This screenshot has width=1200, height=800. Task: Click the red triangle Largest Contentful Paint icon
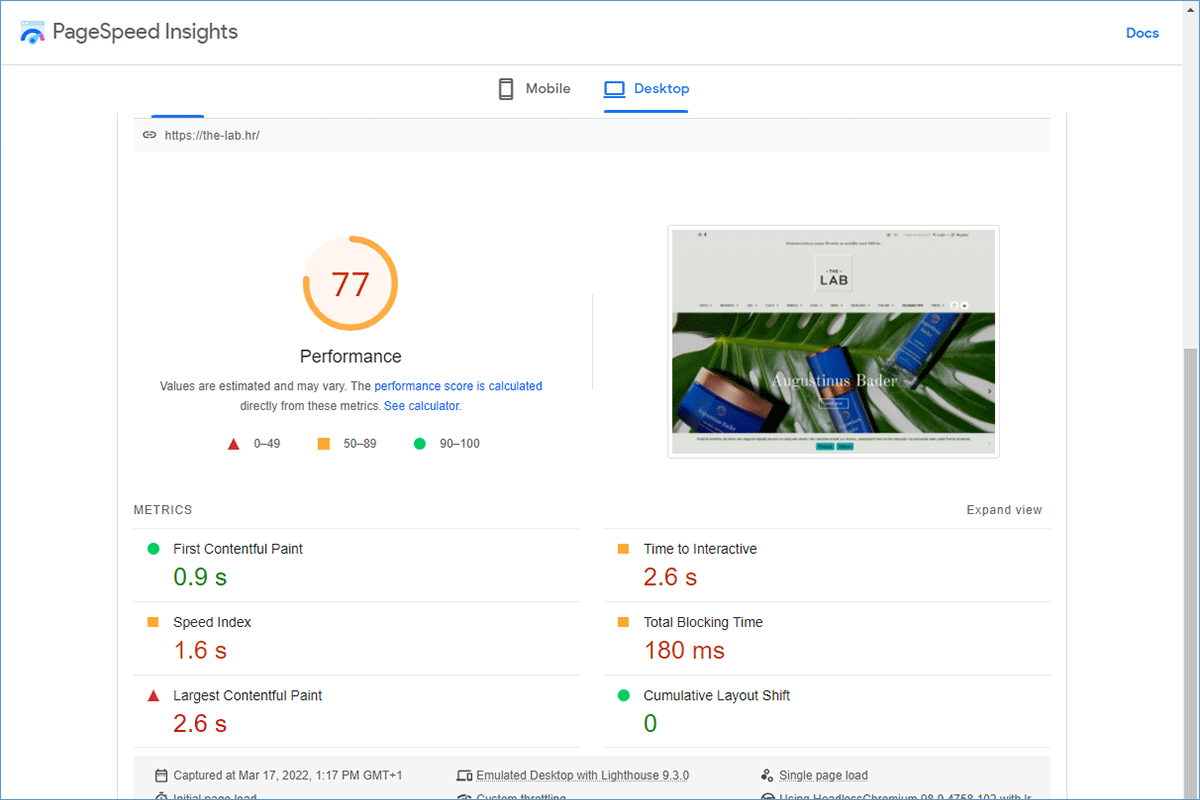click(153, 696)
